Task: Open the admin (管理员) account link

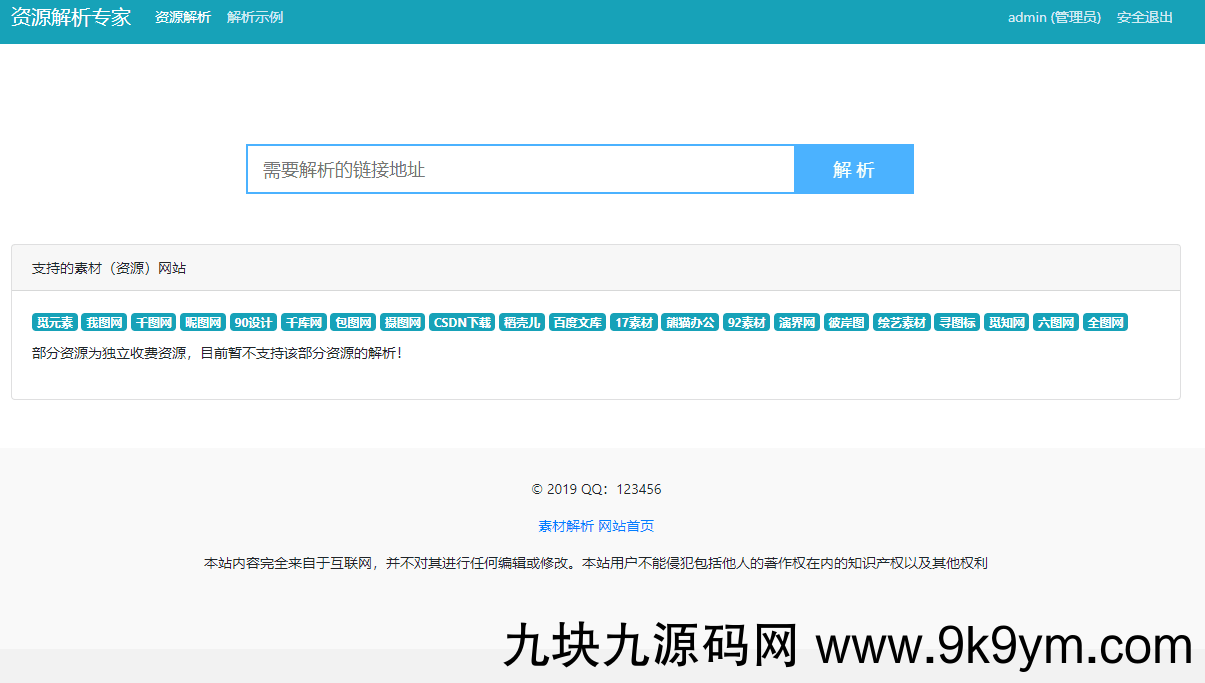Action: click(x=1053, y=17)
